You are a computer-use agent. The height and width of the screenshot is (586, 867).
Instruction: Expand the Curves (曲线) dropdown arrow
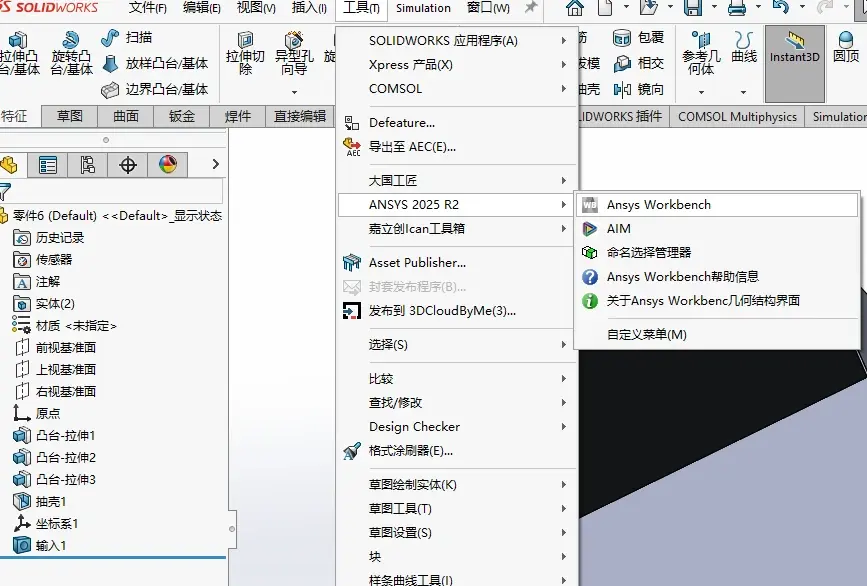tap(744, 92)
